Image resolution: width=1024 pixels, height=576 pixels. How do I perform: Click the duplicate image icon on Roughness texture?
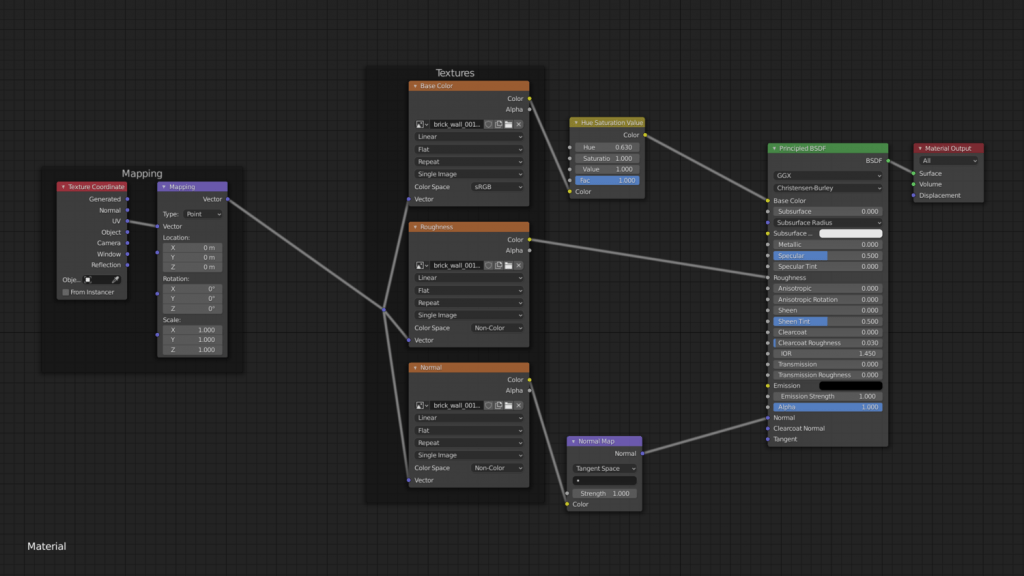coord(498,265)
